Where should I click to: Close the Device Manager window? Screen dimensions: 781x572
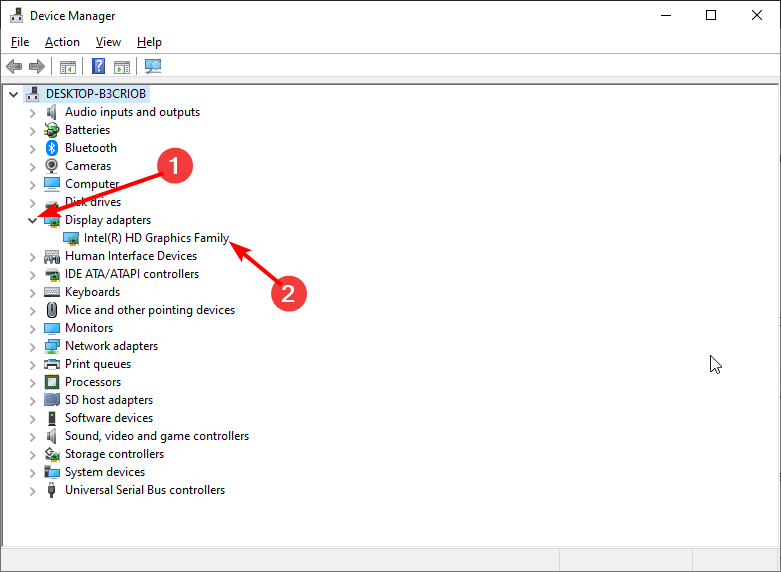point(757,15)
